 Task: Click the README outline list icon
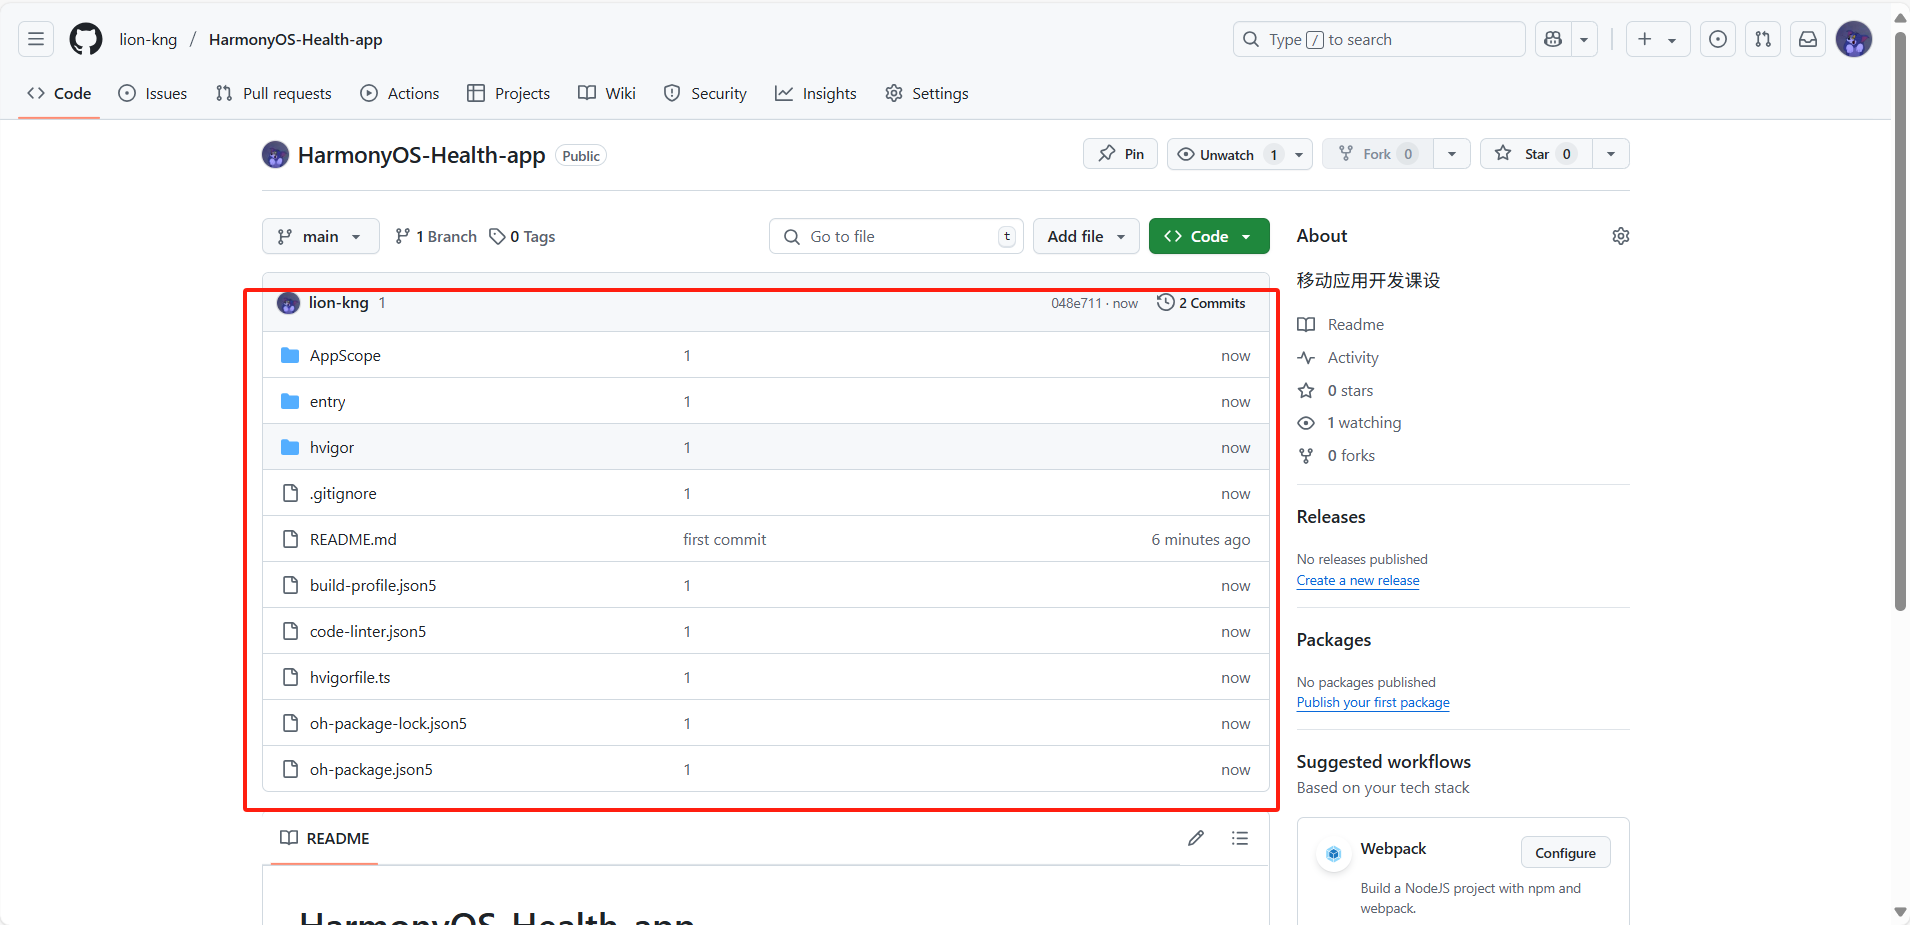1240,838
